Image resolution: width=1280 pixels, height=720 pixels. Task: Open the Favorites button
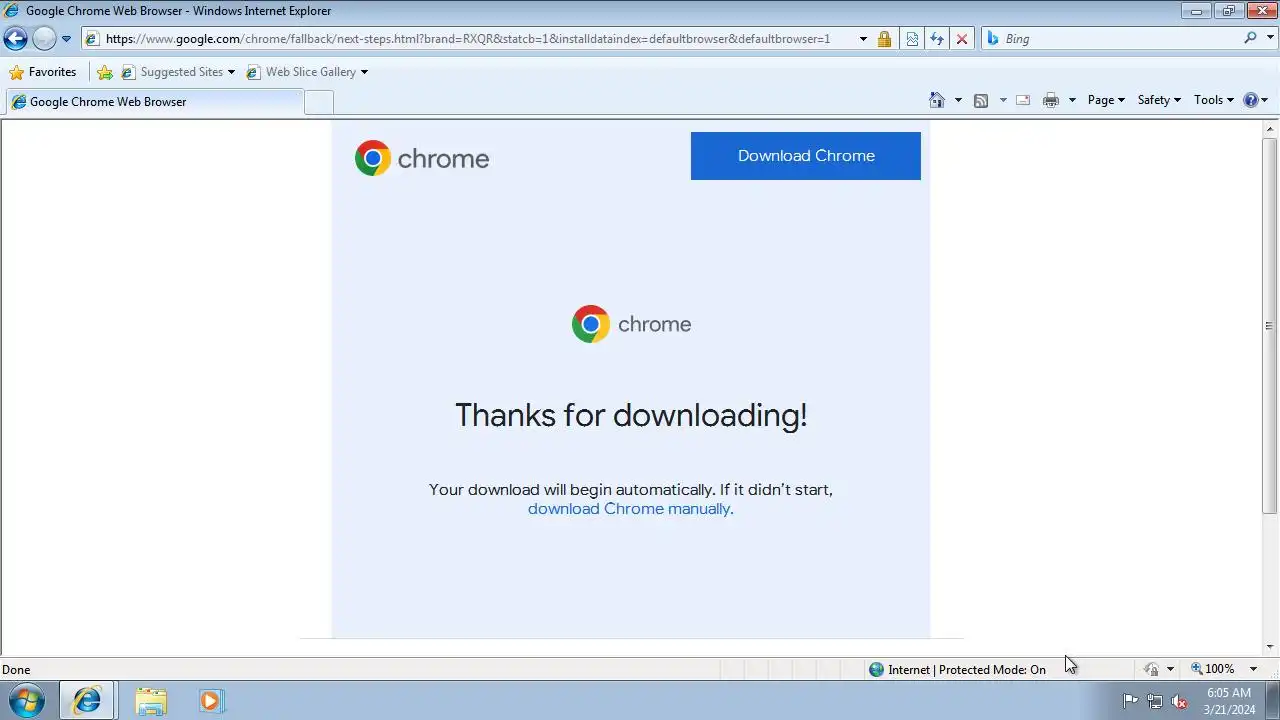pos(42,72)
